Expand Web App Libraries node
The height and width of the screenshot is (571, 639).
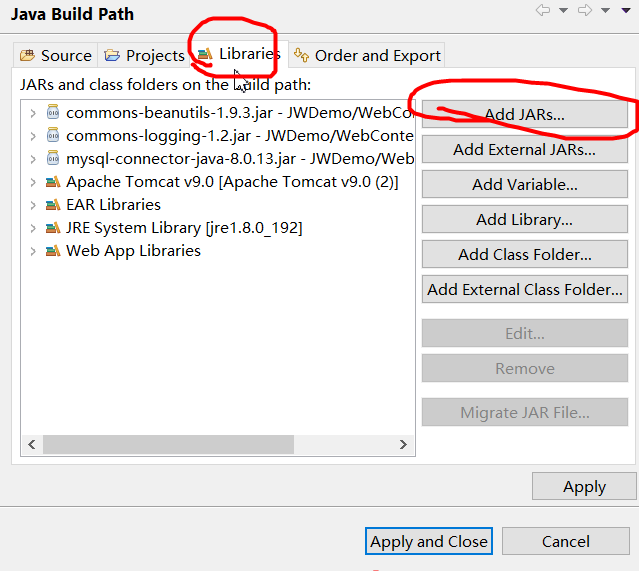tap(33, 251)
